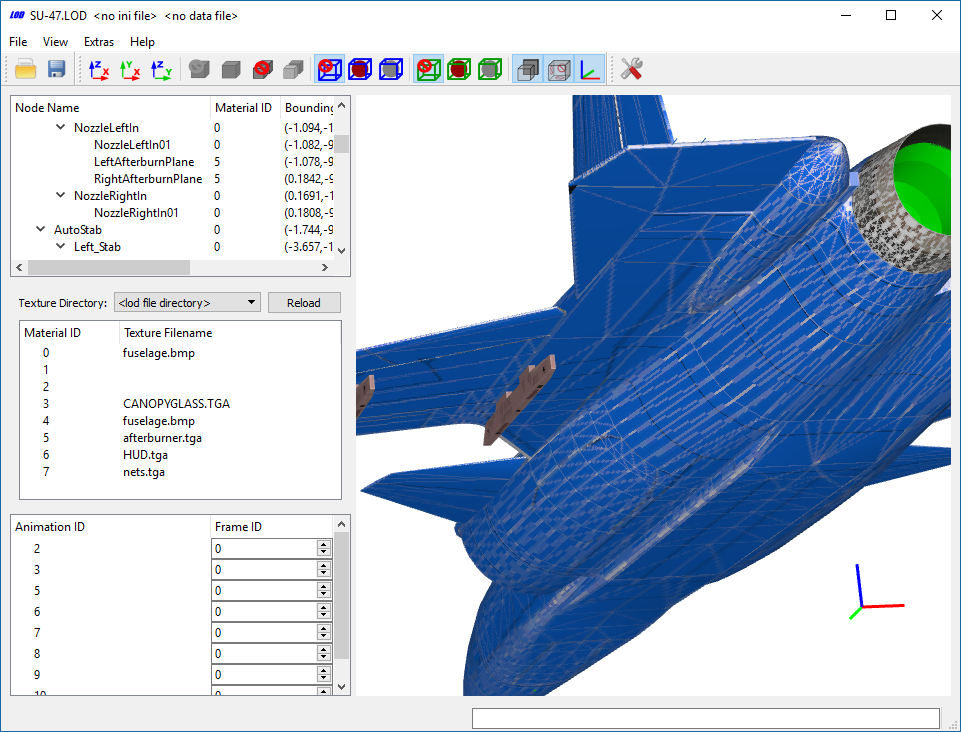This screenshot has height=732, width=961.
Task: Click the node tree horizontal scrollbar thumb
Action: tap(109, 267)
